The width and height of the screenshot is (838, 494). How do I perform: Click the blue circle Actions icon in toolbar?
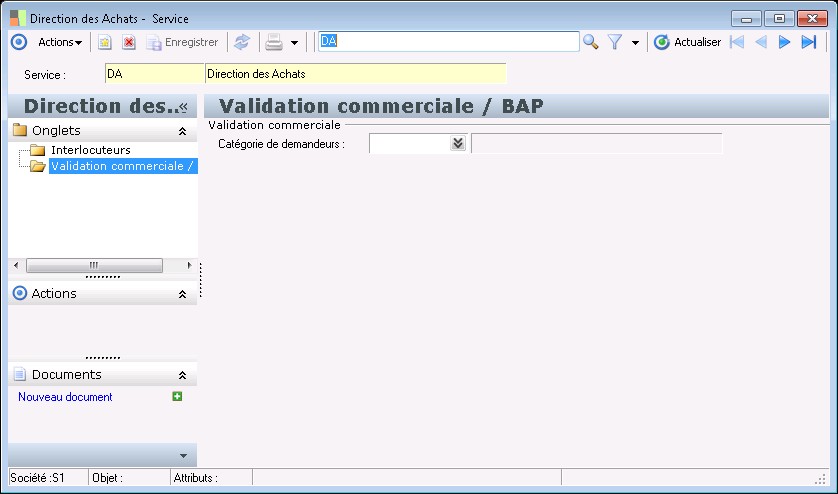19,42
